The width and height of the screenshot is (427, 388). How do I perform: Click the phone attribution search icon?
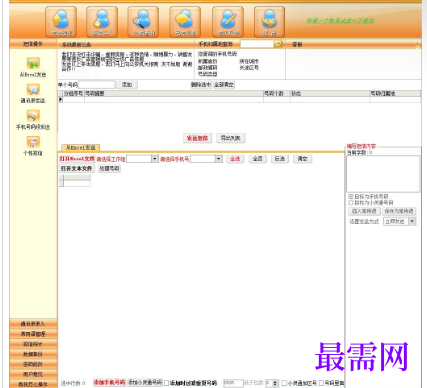coord(278,44)
